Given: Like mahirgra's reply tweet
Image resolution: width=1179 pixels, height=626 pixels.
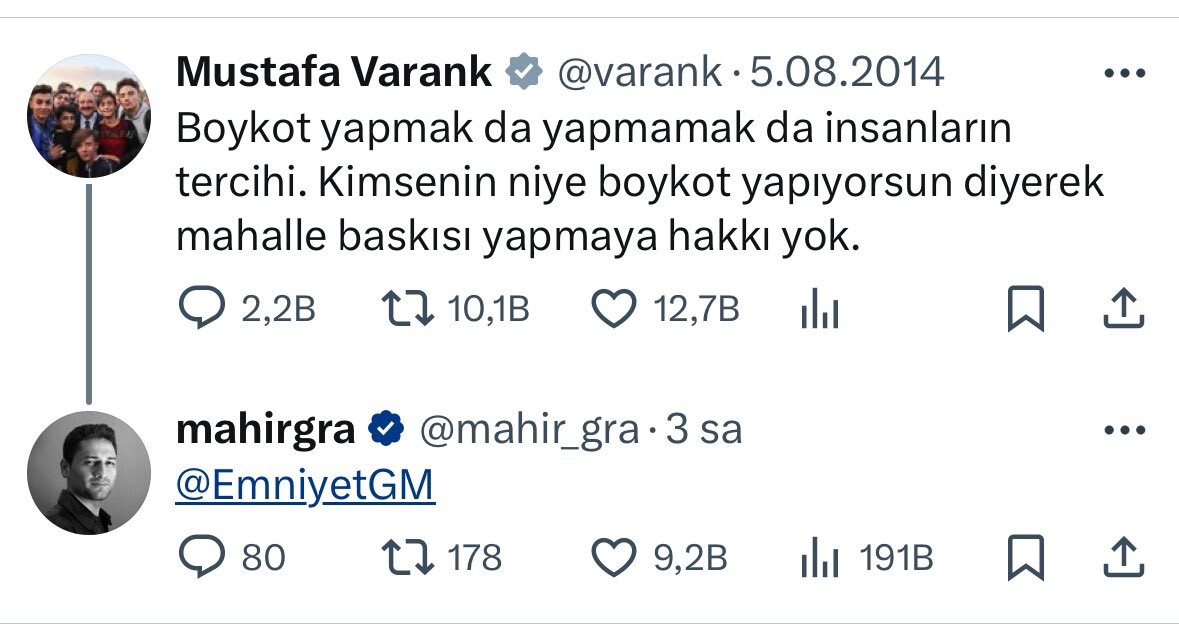Looking at the screenshot, I should pos(615,558).
